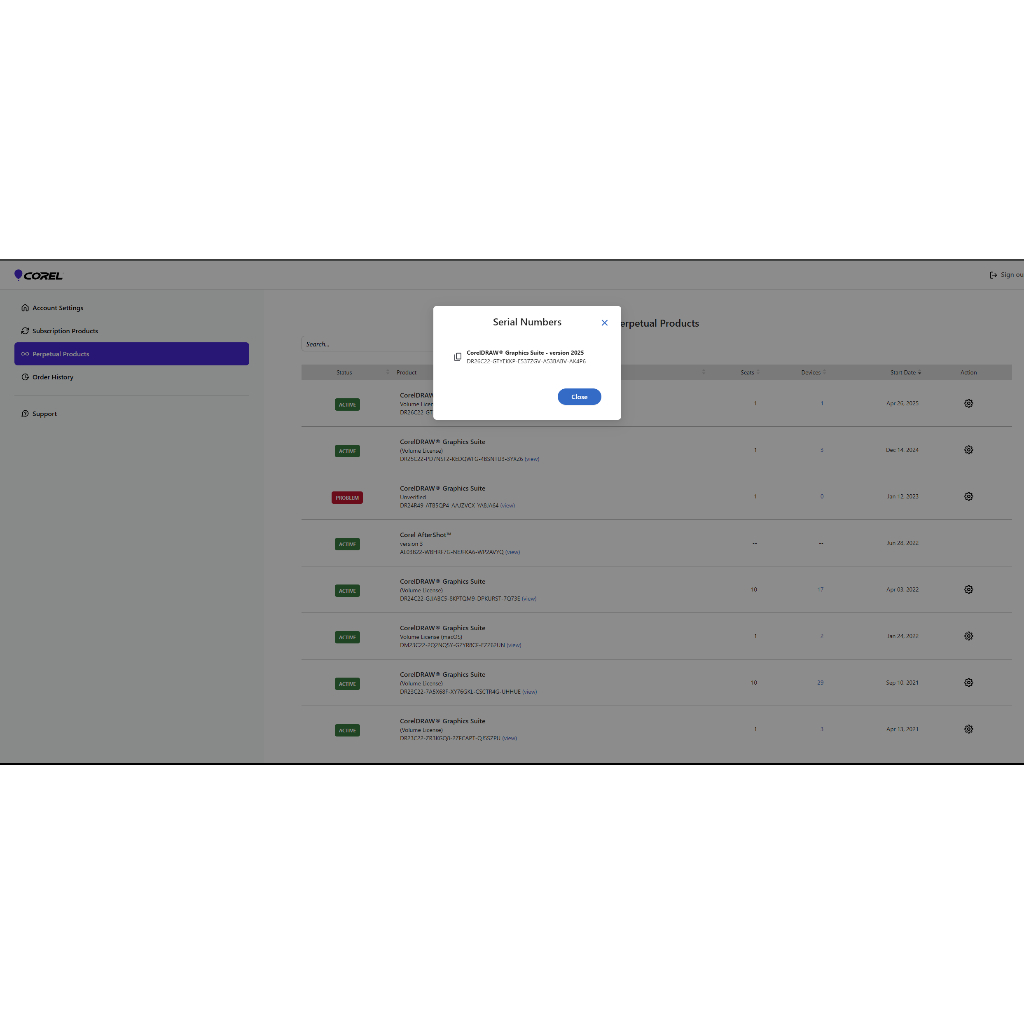
Task: Click 'Jun 26, 2022' start date
Action: [x=903, y=543]
